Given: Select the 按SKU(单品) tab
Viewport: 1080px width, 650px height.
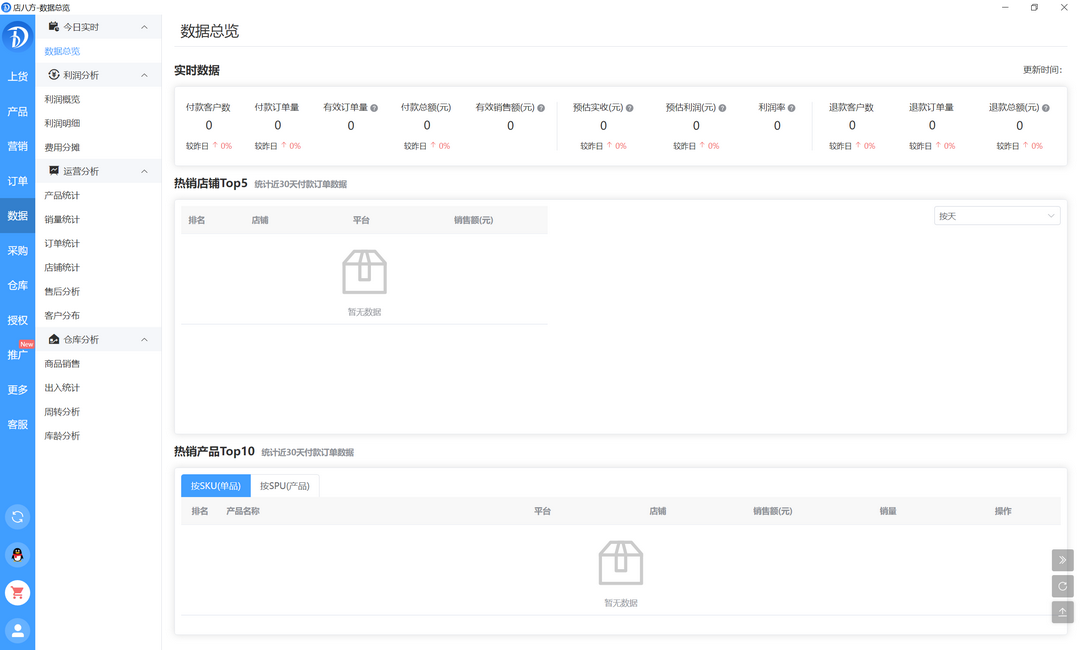Looking at the screenshot, I should click(x=216, y=486).
